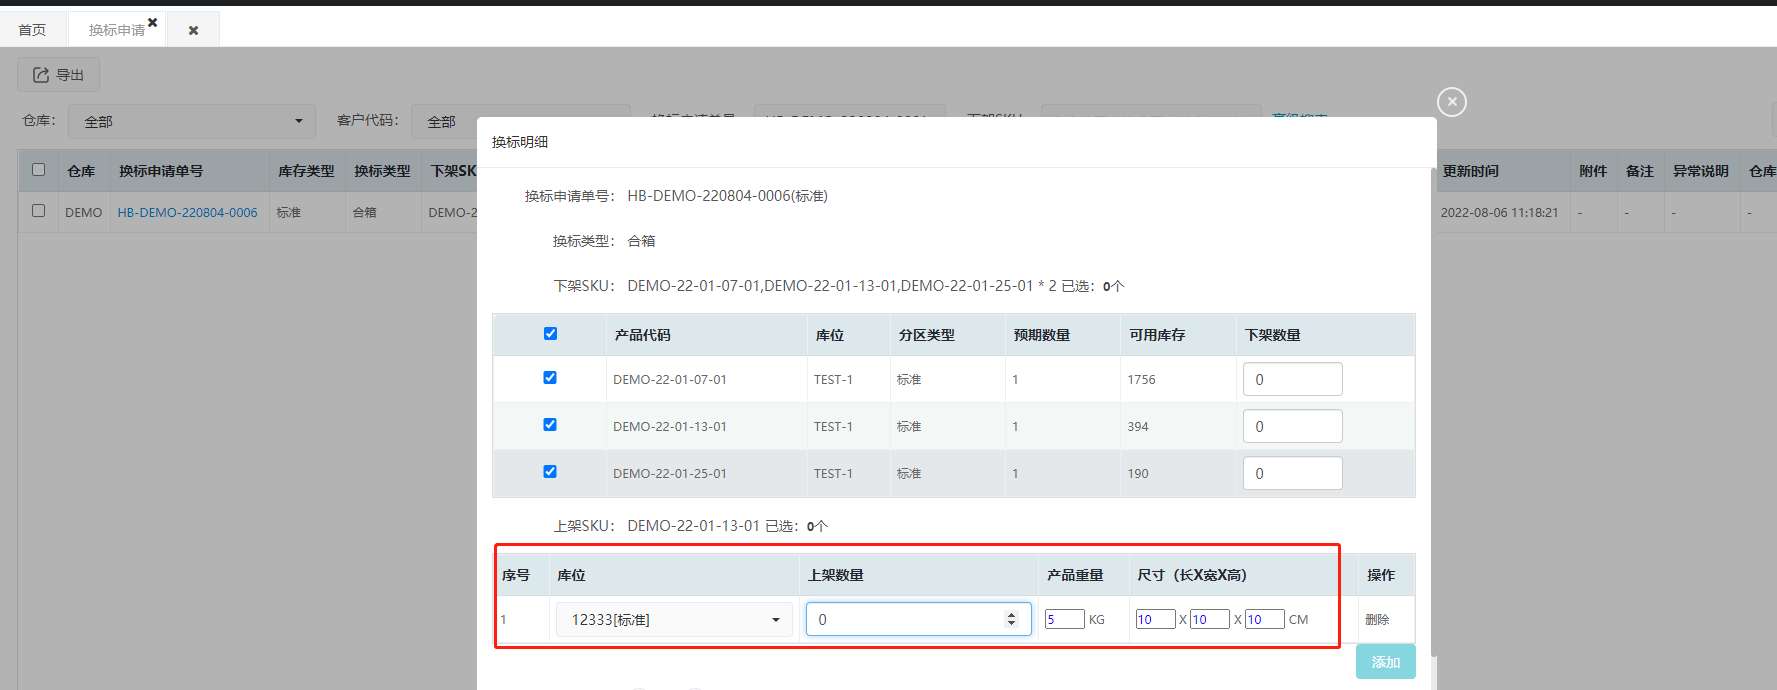Click the 导出 export button
This screenshot has height=690, width=1777.
58,75
